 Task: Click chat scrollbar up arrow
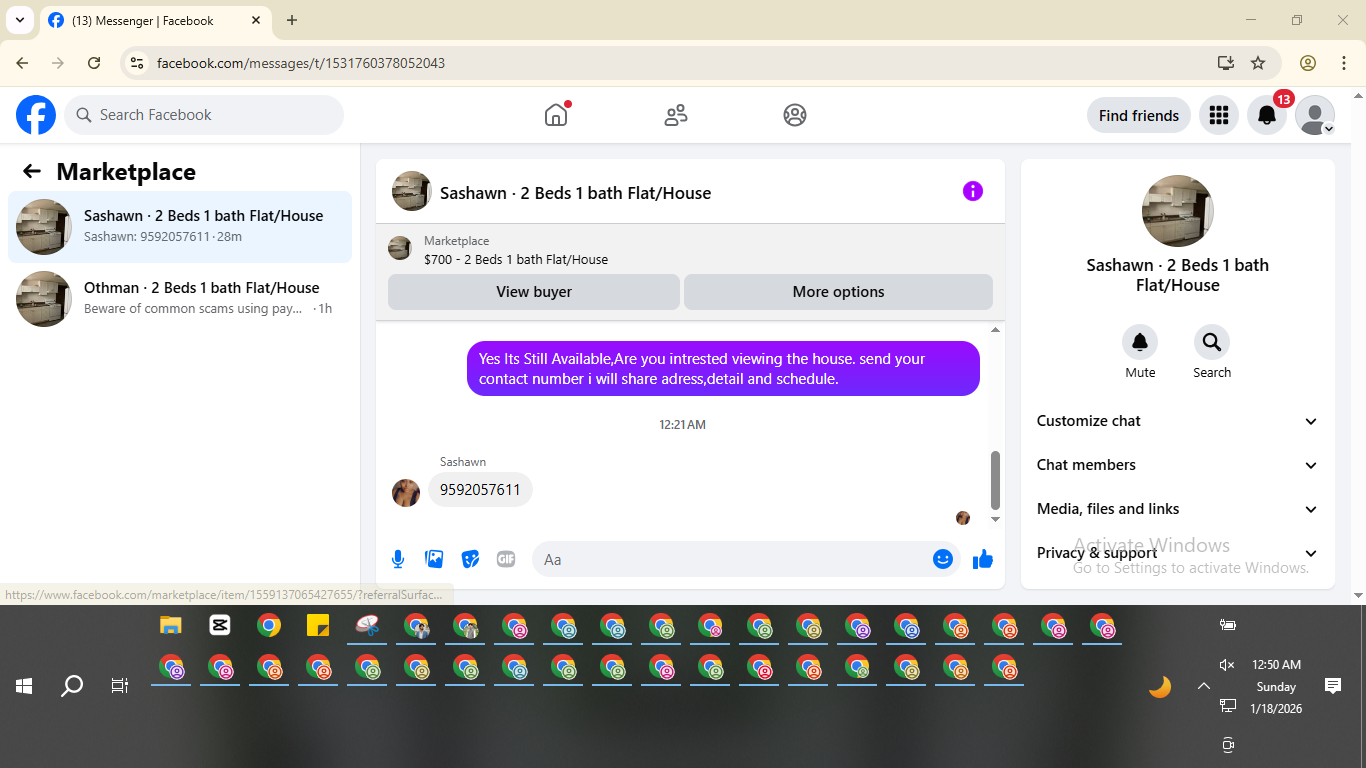tap(995, 330)
